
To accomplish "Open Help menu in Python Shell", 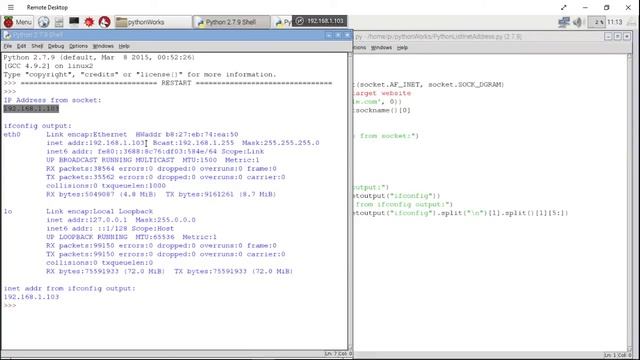I will click(x=124, y=46).
